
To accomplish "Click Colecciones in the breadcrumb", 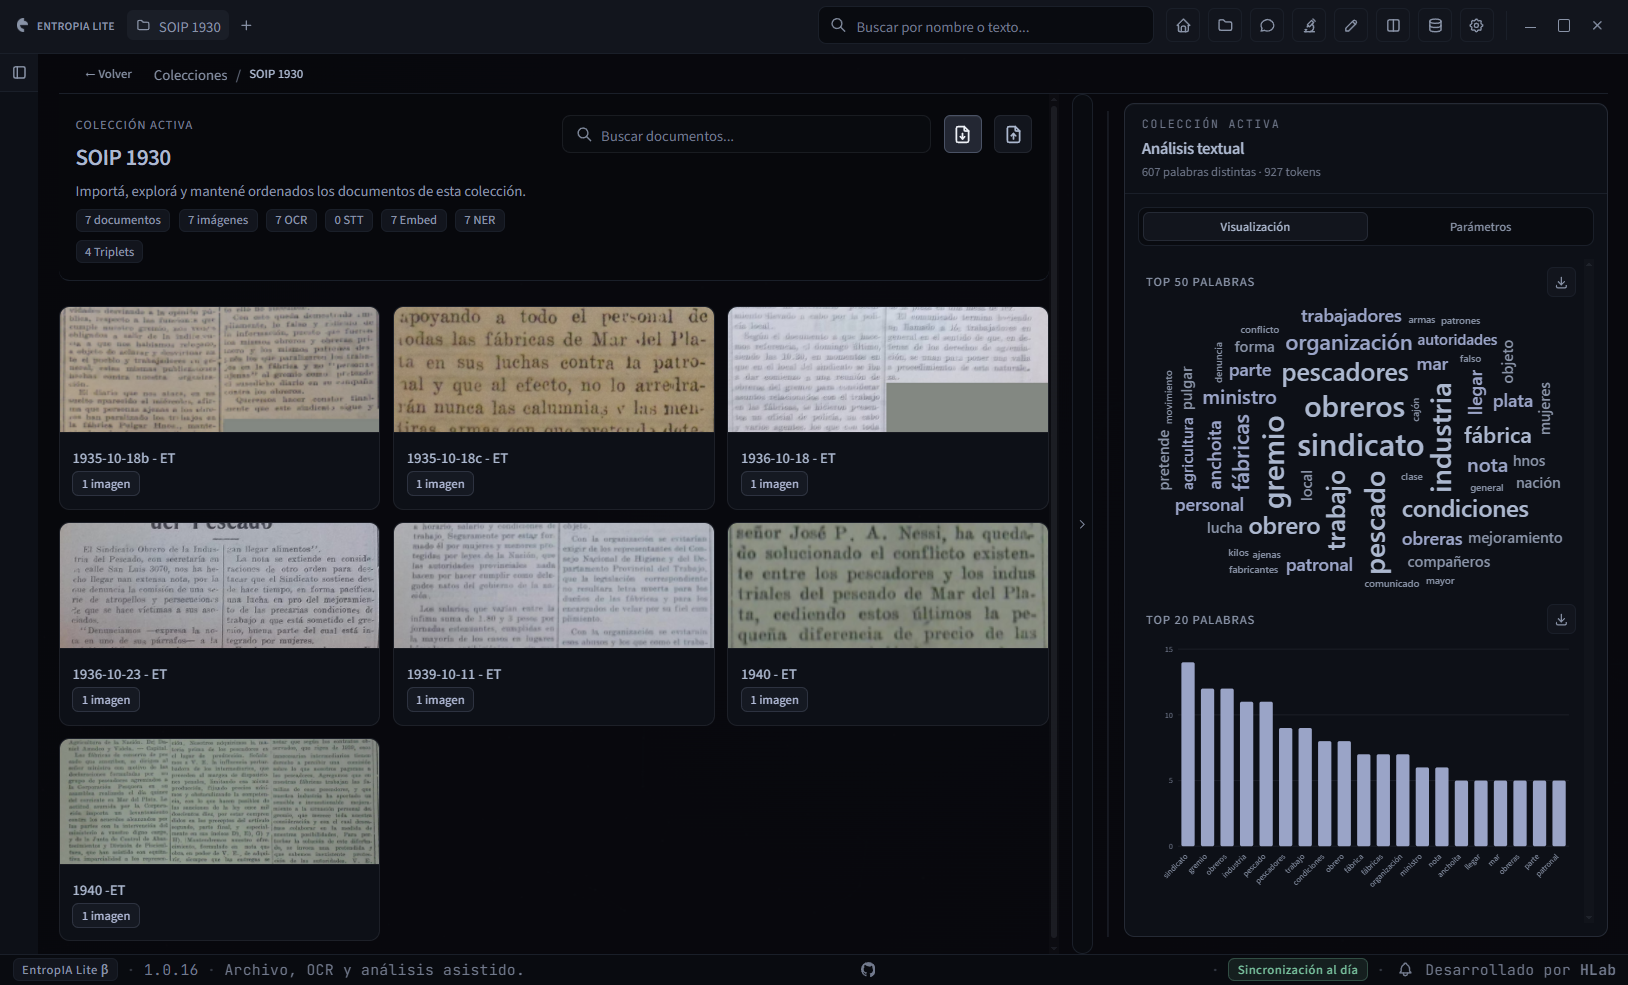I will [190, 75].
